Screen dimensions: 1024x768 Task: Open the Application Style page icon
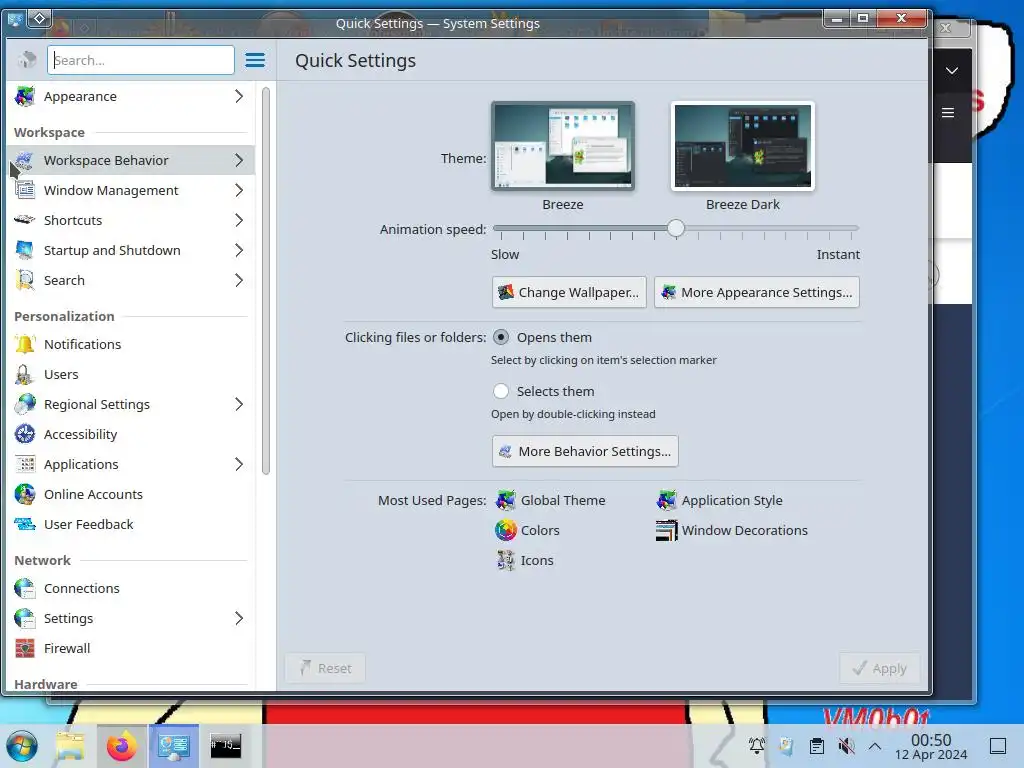(x=667, y=500)
